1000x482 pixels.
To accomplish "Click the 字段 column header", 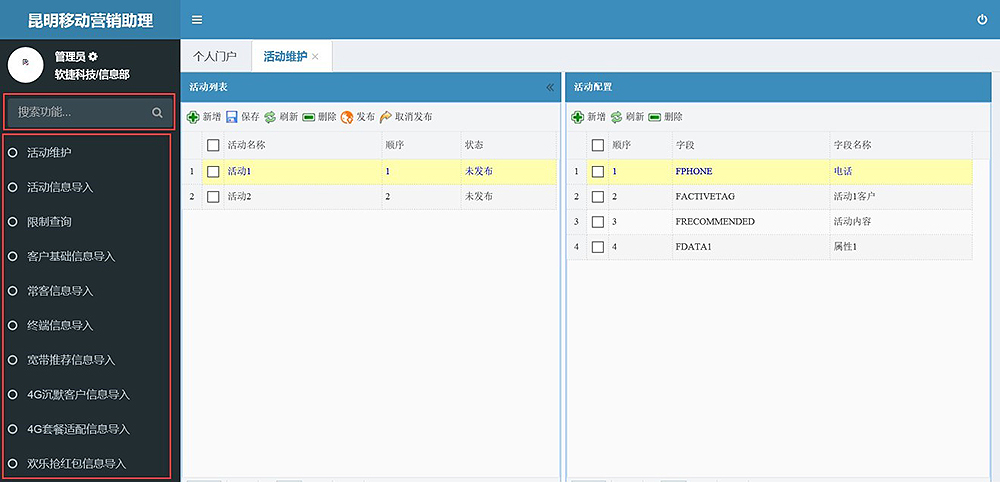I will click(x=751, y=145).
